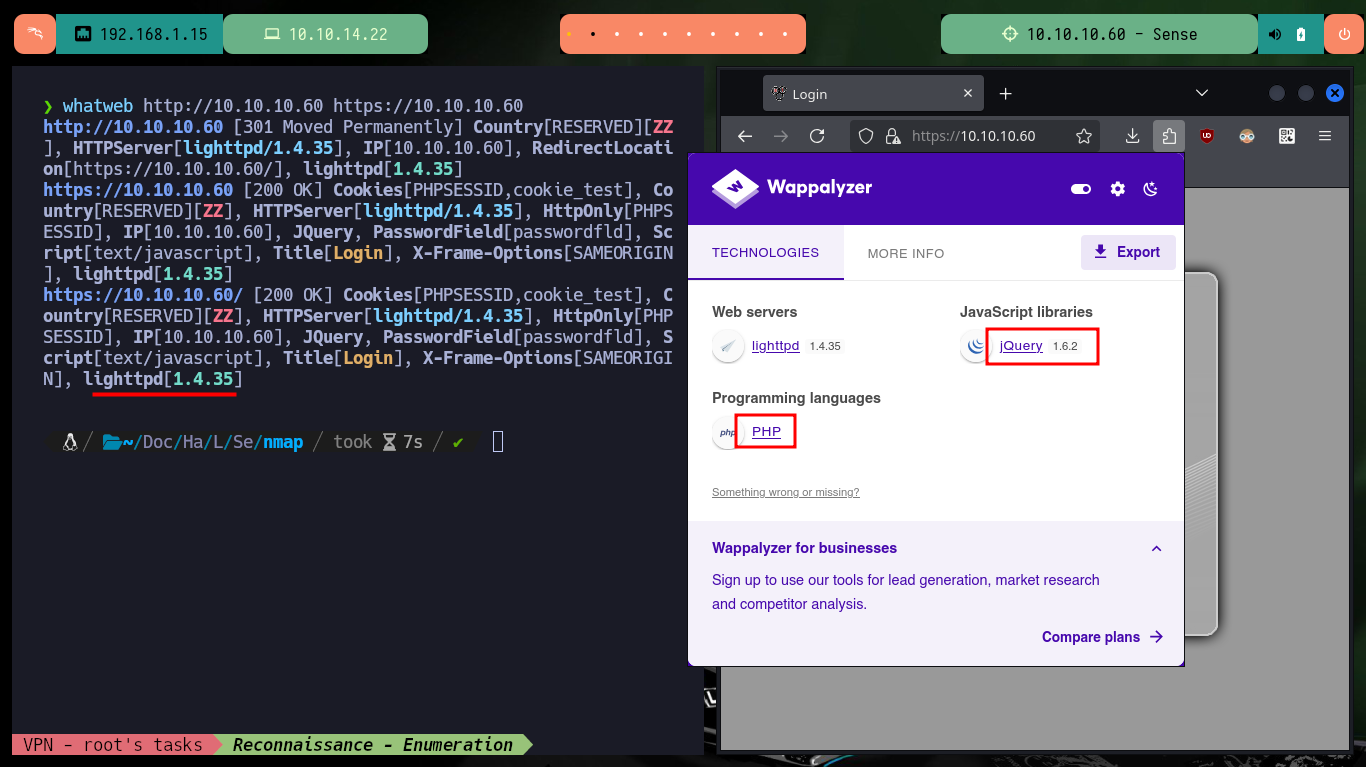Viewport: 1366px width, 767px height.
Task: Expand the list all tabs chevron
Action: (1202, 93)
